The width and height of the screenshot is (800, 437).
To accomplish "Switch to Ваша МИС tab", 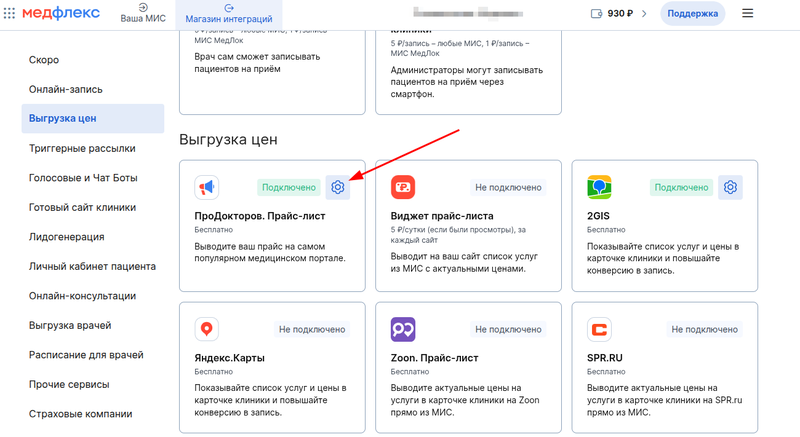I will 143,13.
